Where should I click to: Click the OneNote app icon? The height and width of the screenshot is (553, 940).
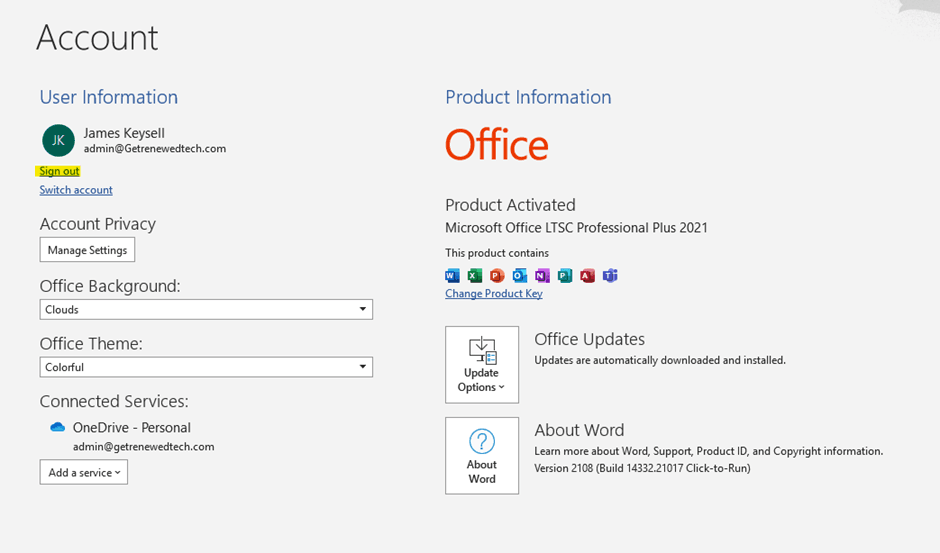(x=542, y=276)
